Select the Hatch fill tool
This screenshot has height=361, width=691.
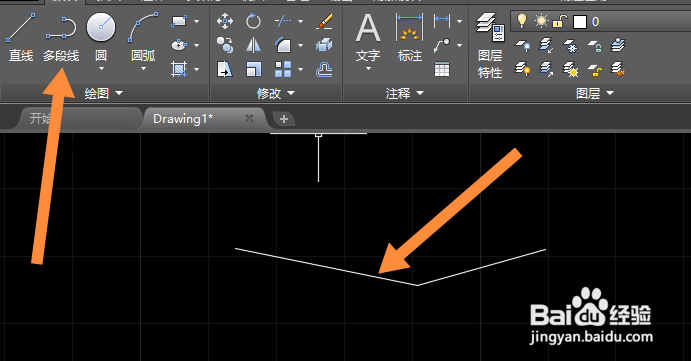pyautogui.click(x=179, y=69)
